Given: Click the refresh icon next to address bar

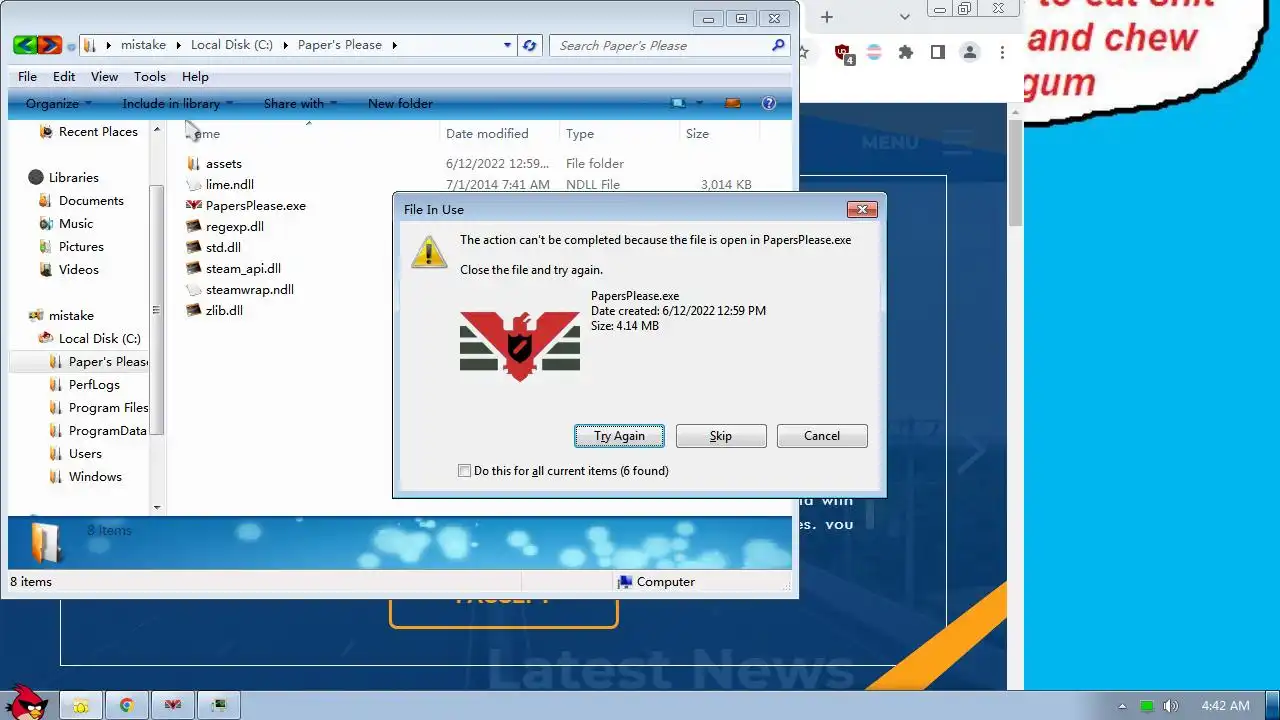Looking at the screenshot, I should coord(529,45).
